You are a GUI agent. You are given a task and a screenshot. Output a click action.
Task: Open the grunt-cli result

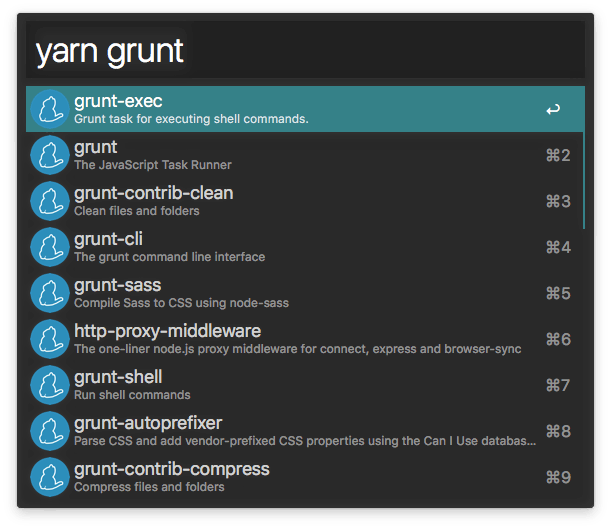305,247
